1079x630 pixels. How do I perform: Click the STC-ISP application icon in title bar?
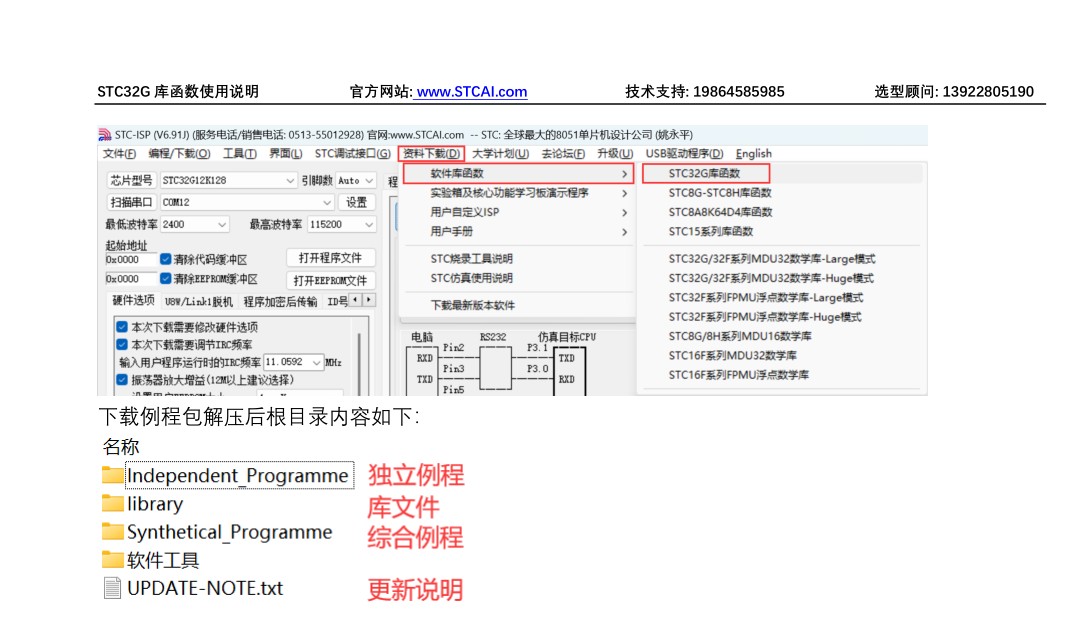[x=105, y=135]
